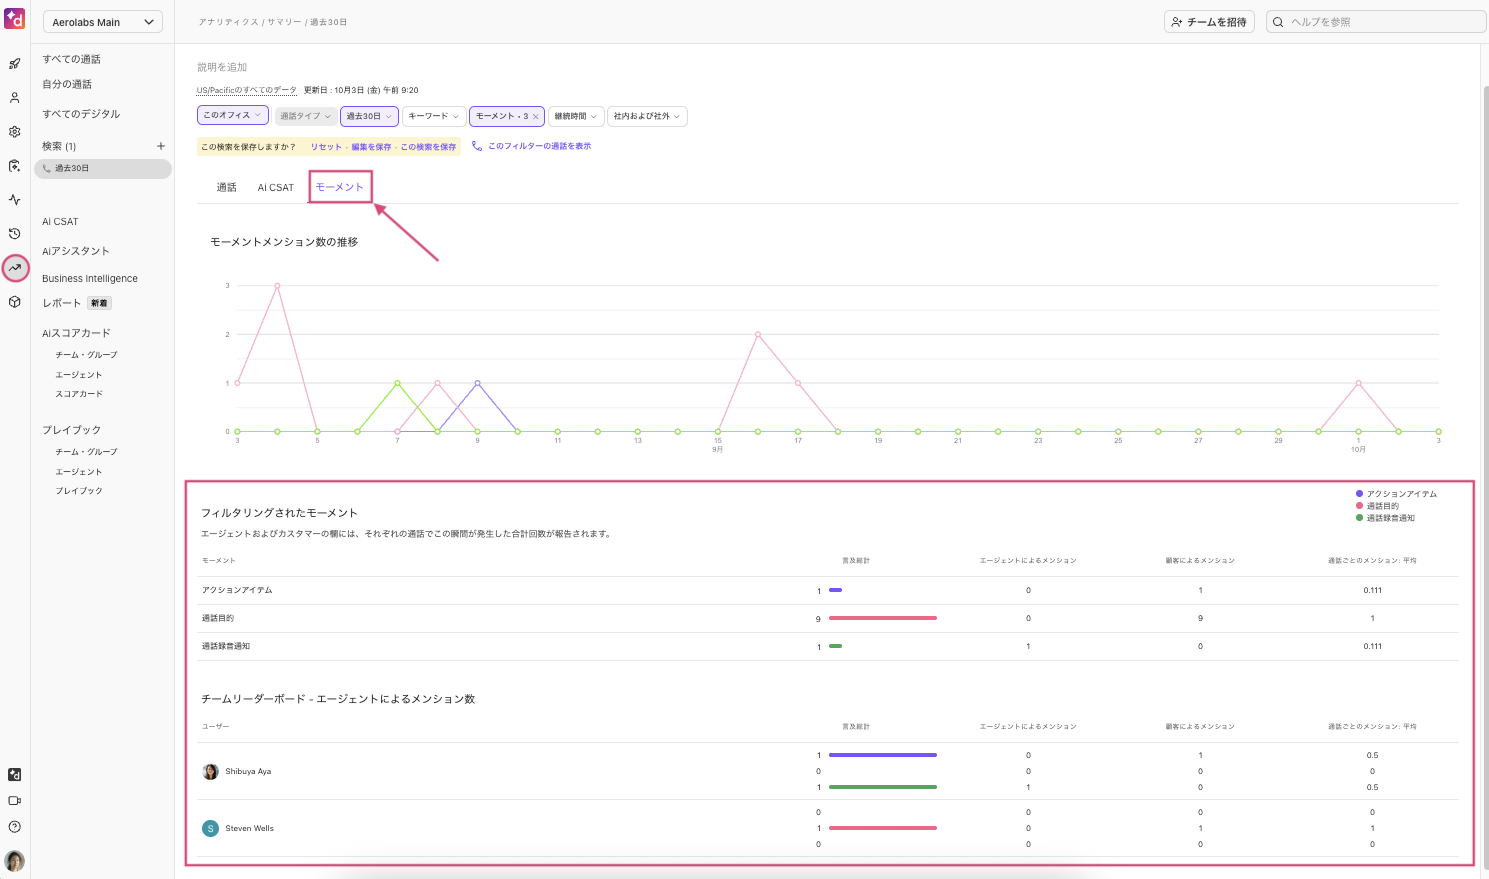Click the アクションアイテム purple legend dot
The width and height of the screenshot is (1489, 879).
tap(1359, 494)
